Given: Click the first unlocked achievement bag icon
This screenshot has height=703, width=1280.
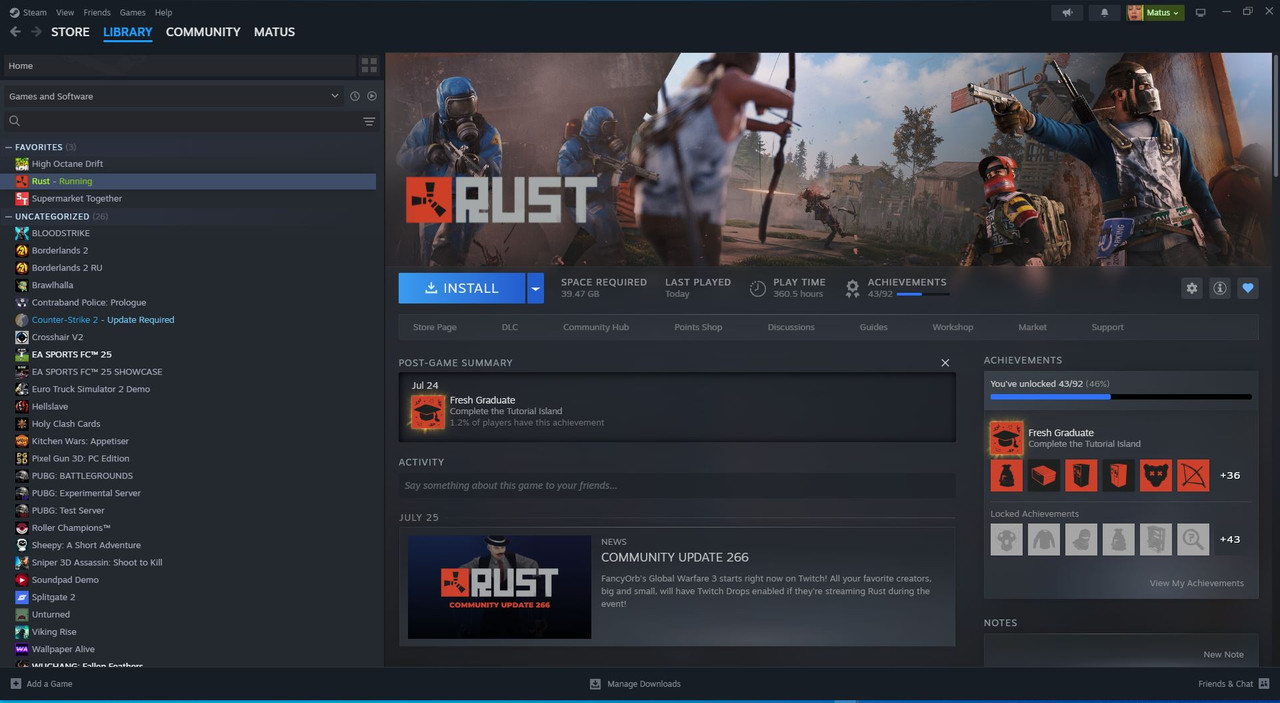Looking at the screenshot, I should pos(1006,476).
